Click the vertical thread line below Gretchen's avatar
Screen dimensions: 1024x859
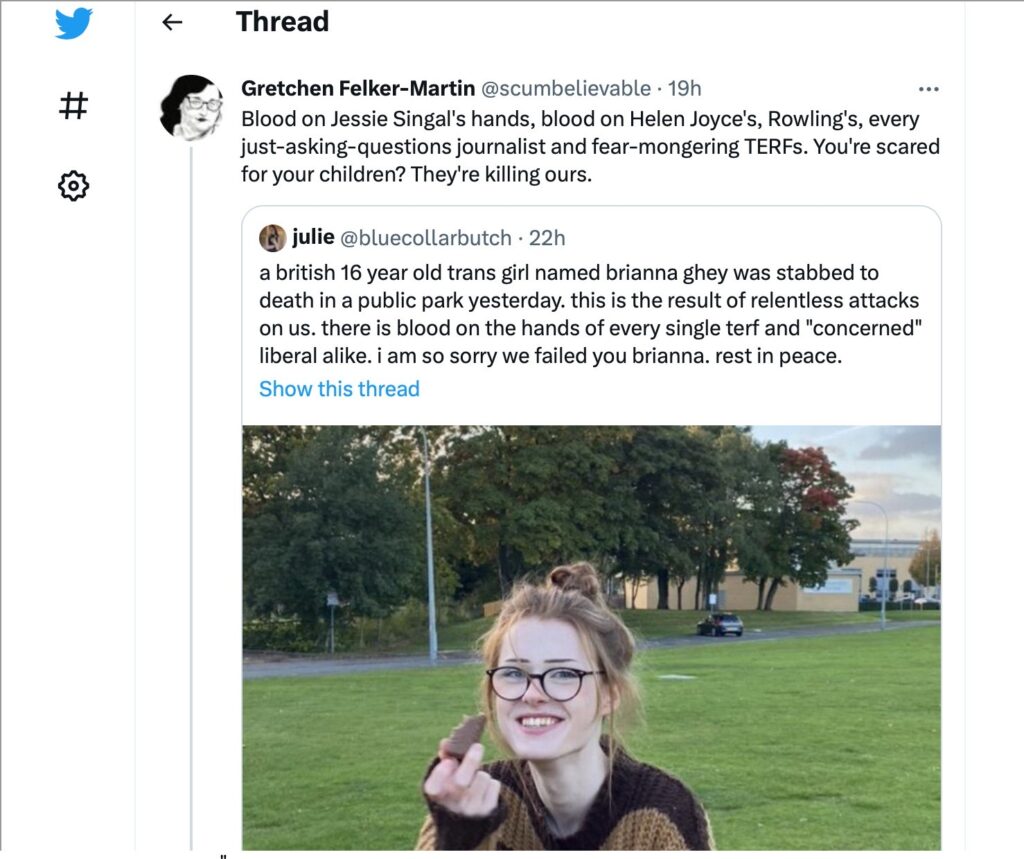tap(191, 500)
